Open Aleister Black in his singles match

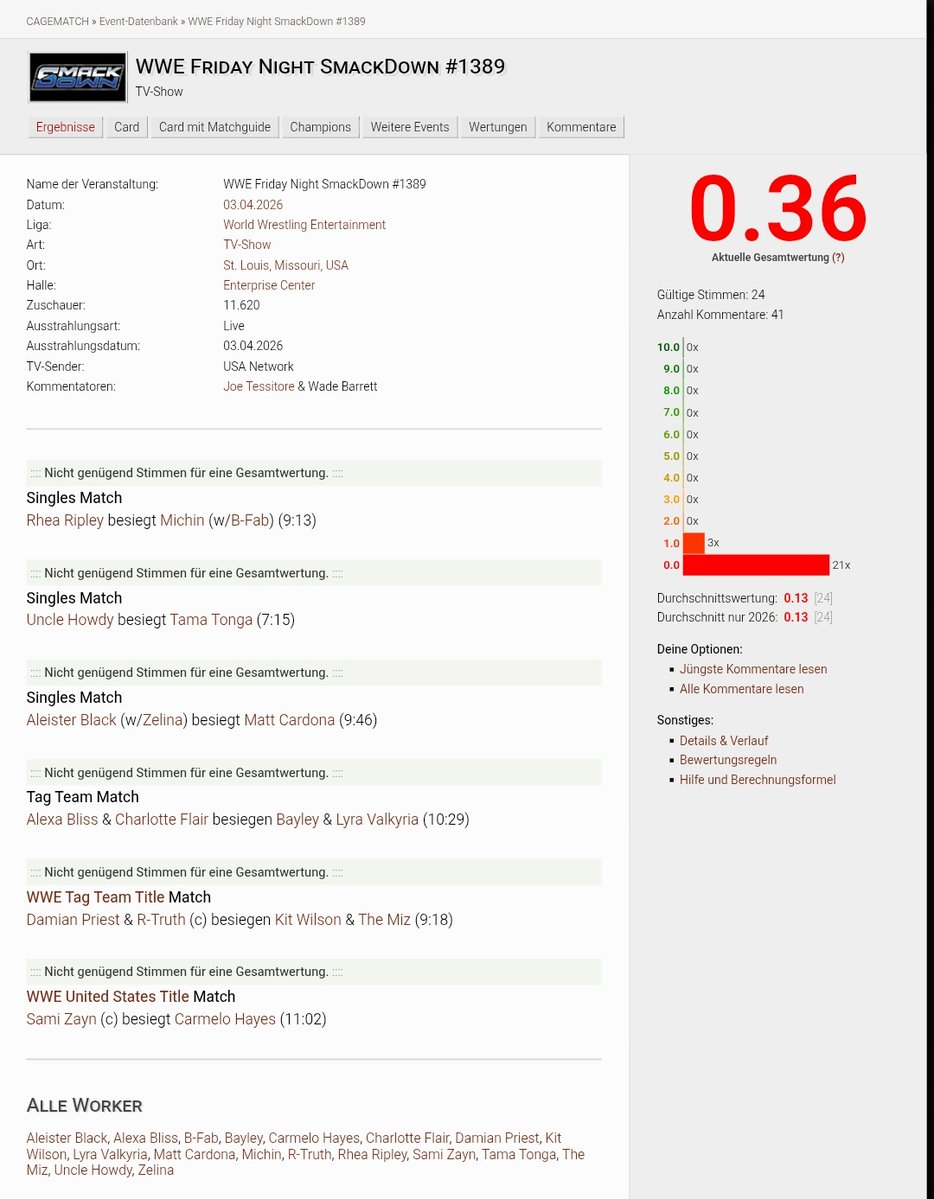[x=71, y=720]
